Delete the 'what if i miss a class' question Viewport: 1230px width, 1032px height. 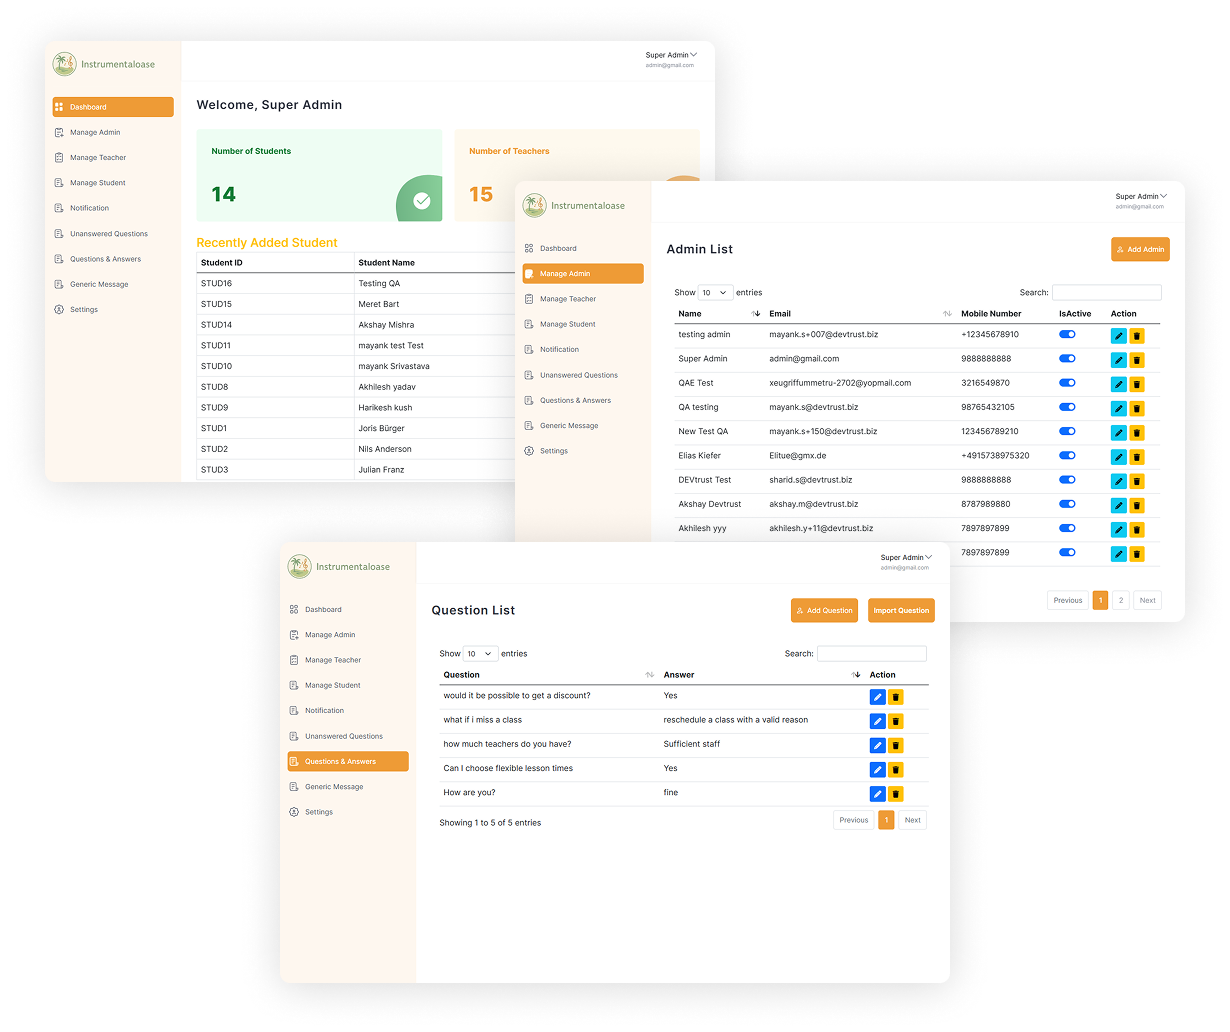click(x=896, y=721)
